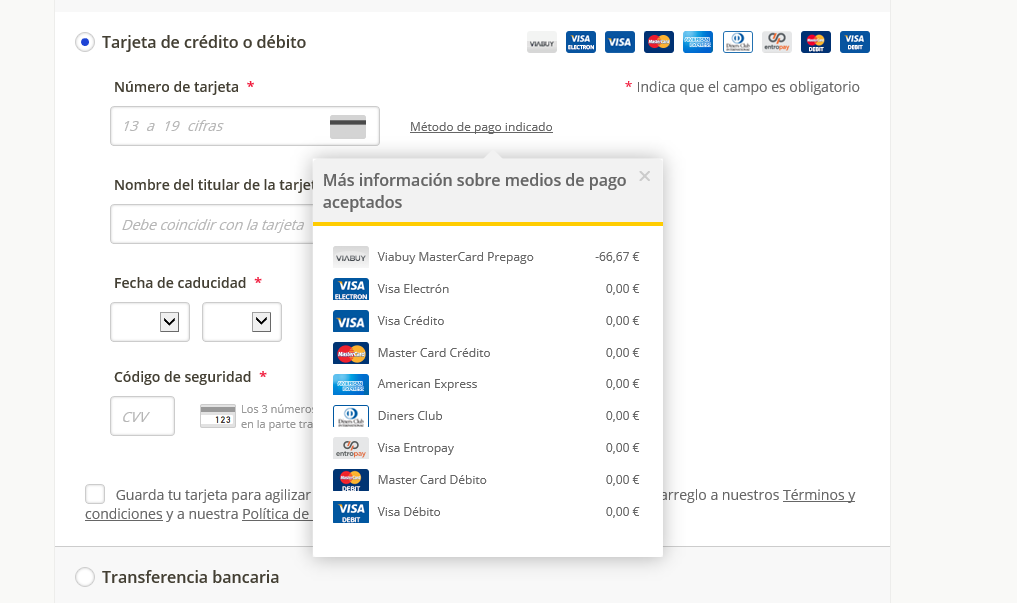1017x603 pixels.
Task: Click the Visa Entropay label
Action: click(x=416, y=448)
